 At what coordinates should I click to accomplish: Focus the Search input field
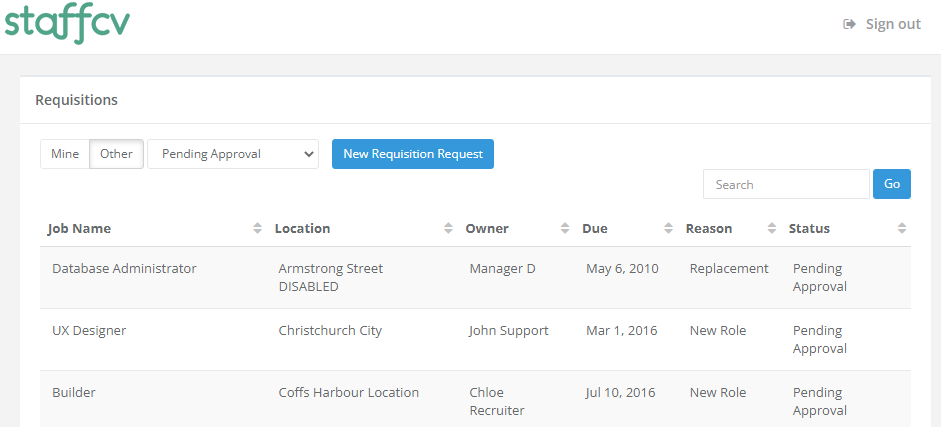pyautogui.click(x=786, y=184)
